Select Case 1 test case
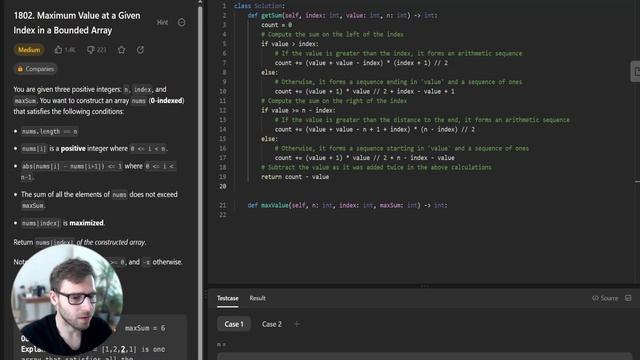Viewport: 640px width, 360px height. coord(234,324)
